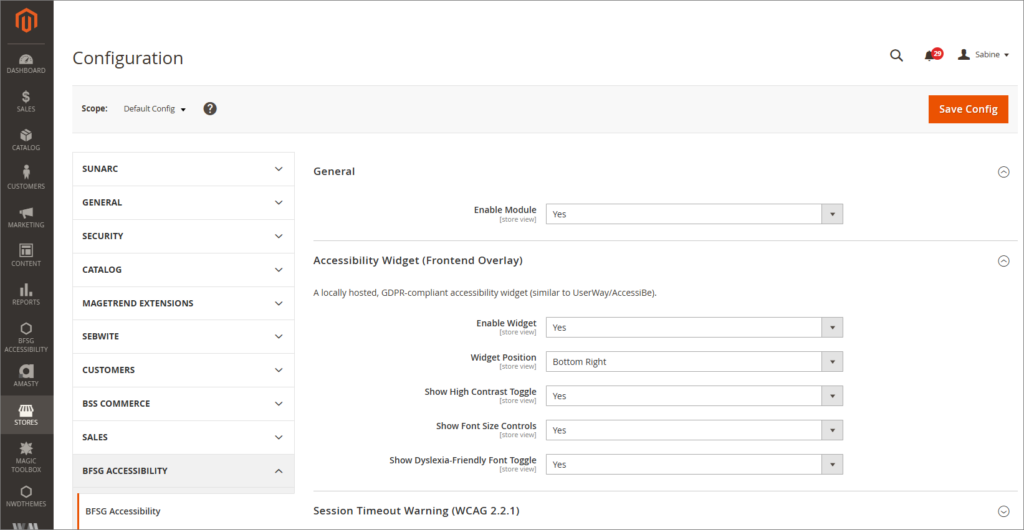Expand Session Timeout Warning section icon
1024x530 pixels.
[1004, 511]
